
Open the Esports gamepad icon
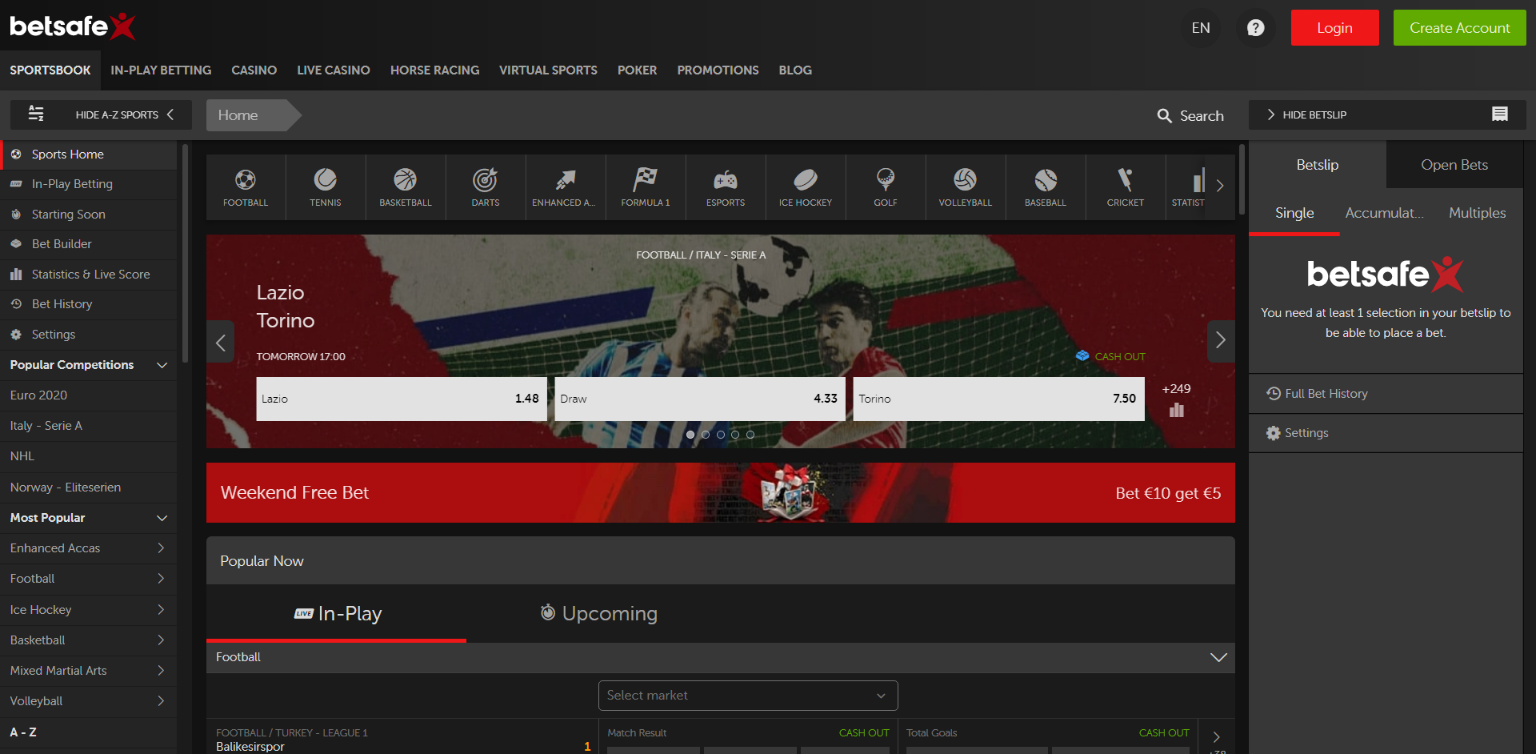coord(725,187)
